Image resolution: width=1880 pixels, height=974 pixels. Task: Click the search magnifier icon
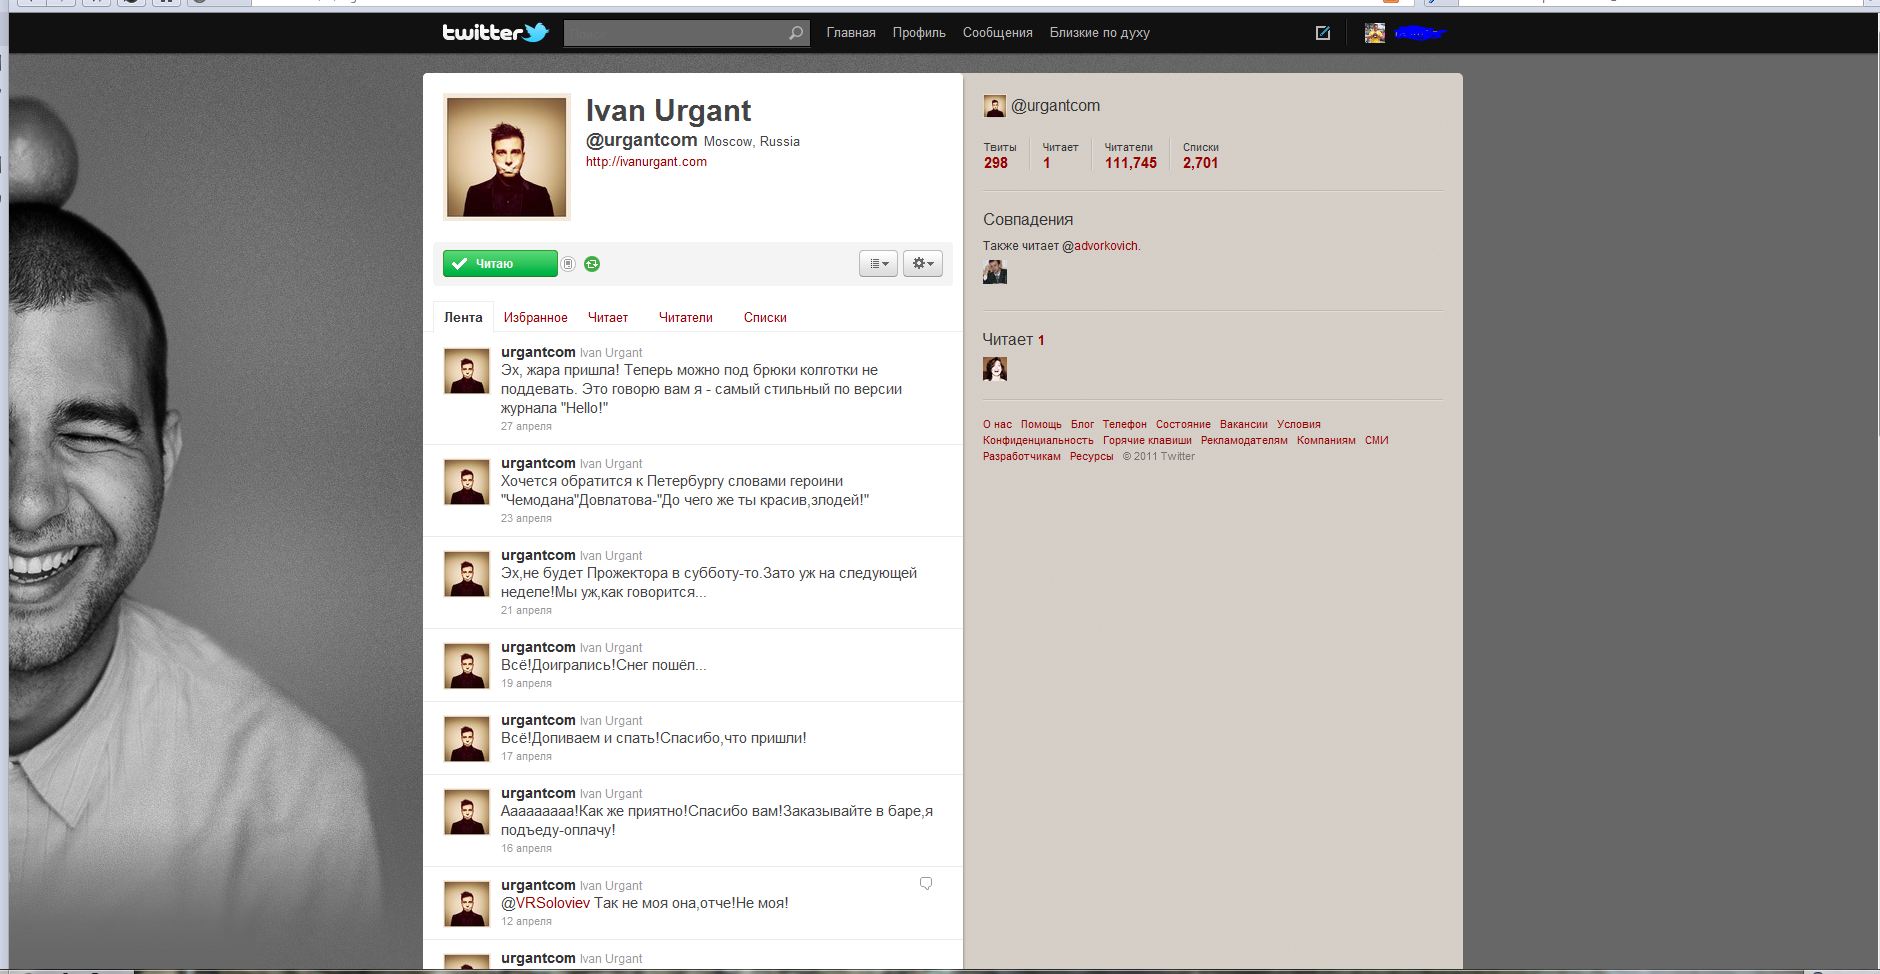796,33
